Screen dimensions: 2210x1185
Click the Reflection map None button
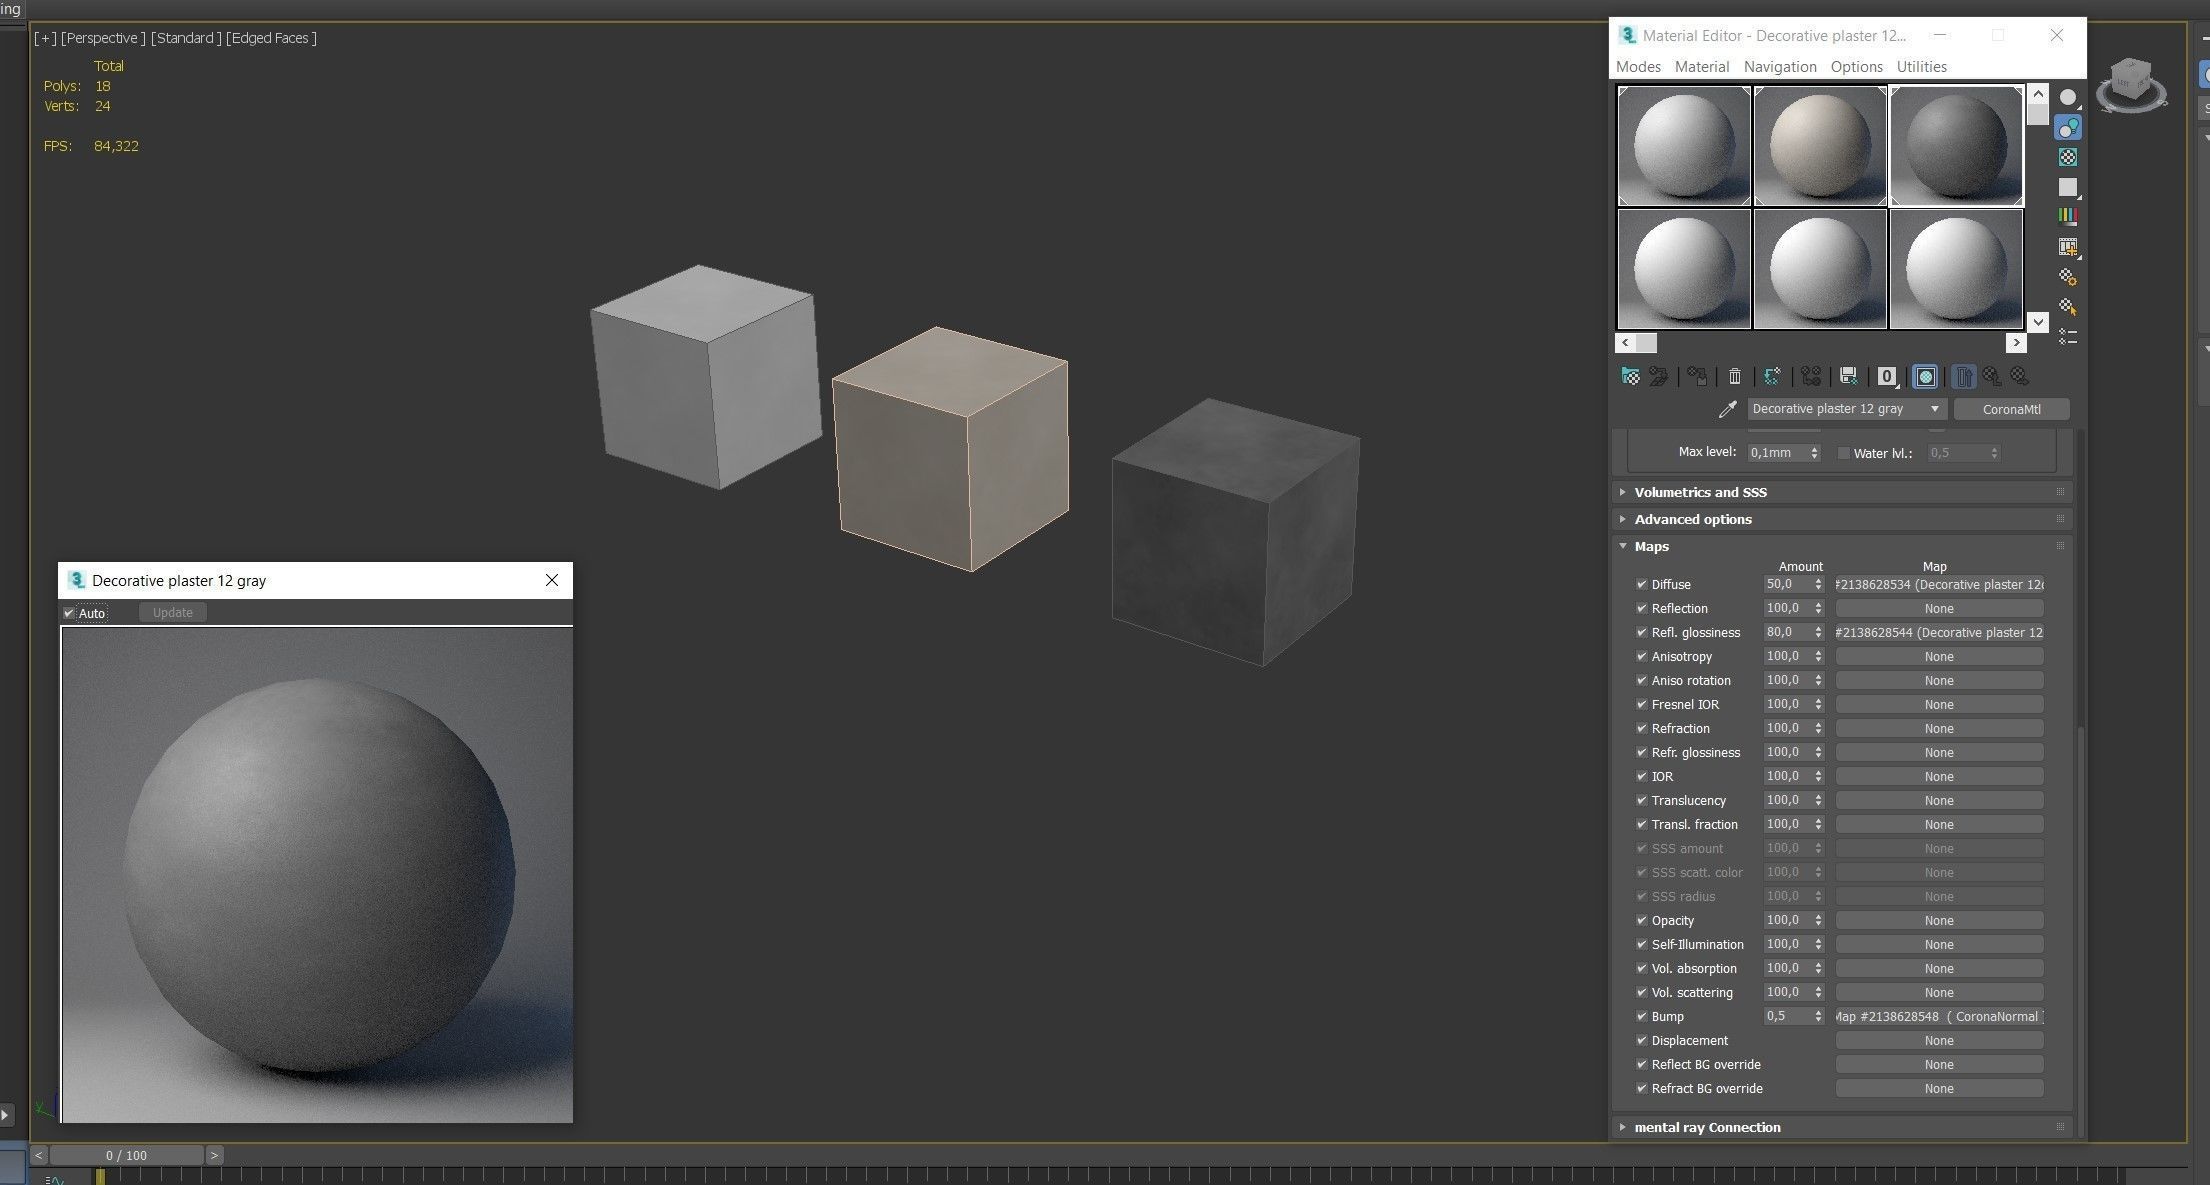[x=1938, y=609]
